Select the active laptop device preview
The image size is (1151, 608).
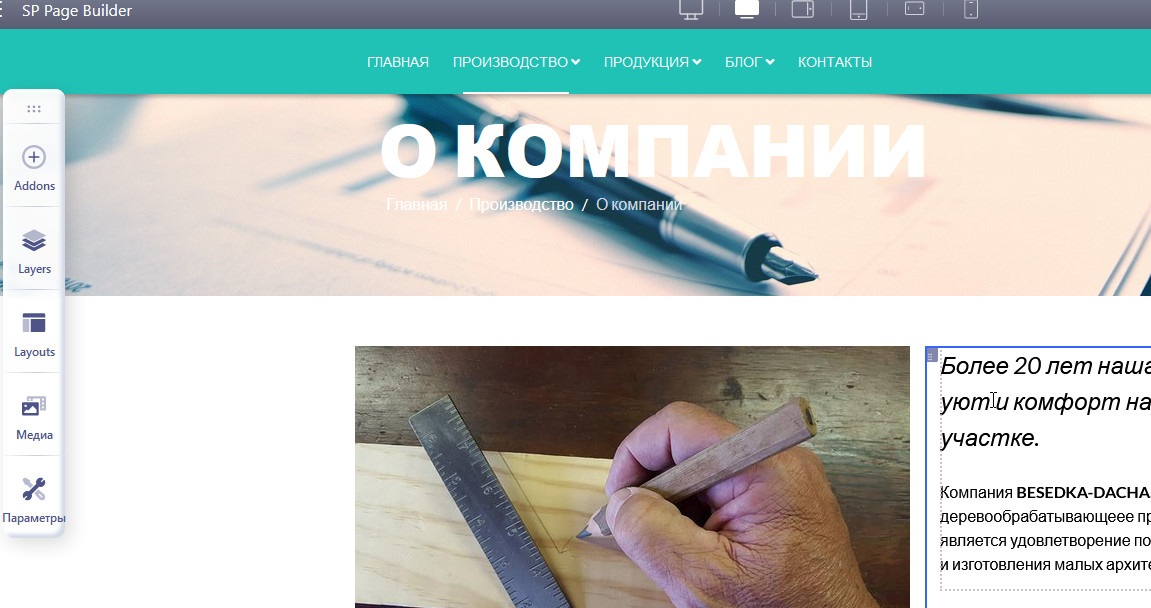click(747, 9)
